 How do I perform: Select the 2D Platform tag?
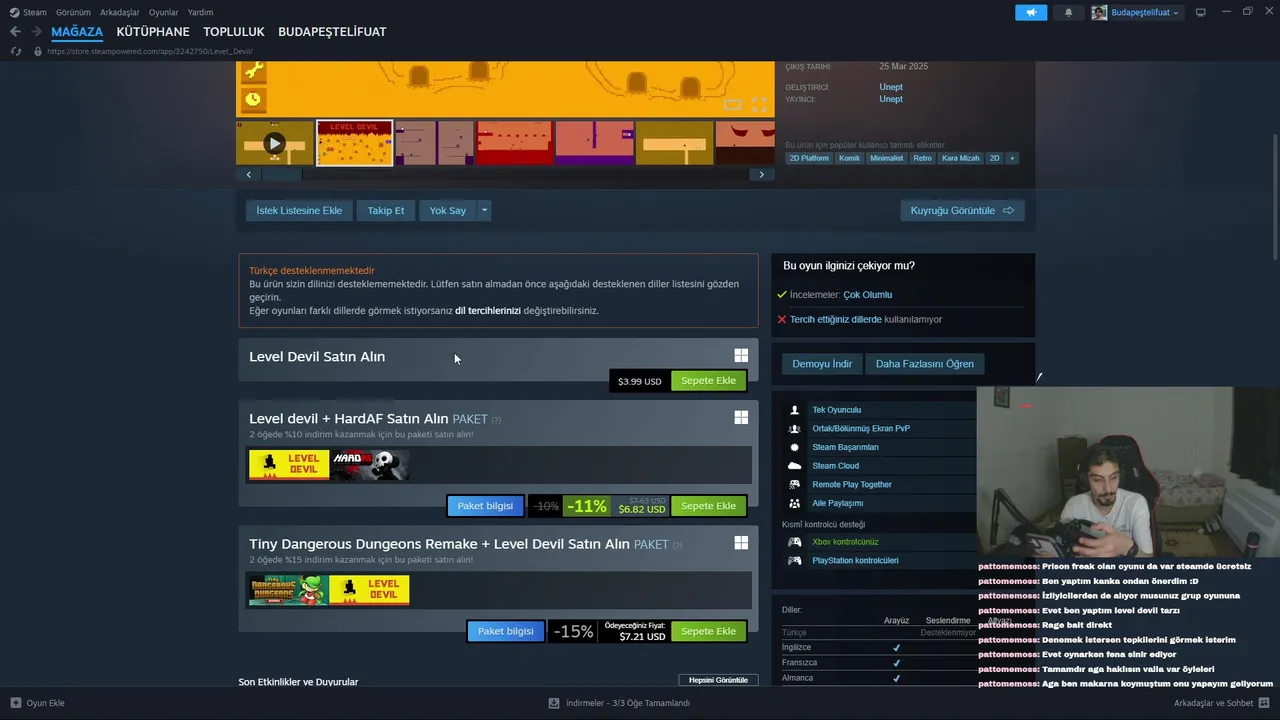tap(809, 158)
